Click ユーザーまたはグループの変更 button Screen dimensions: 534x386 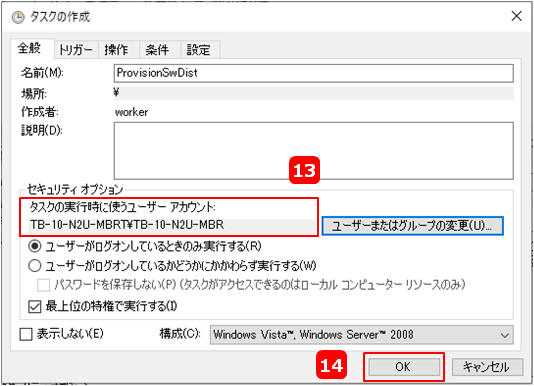(412, 226)
